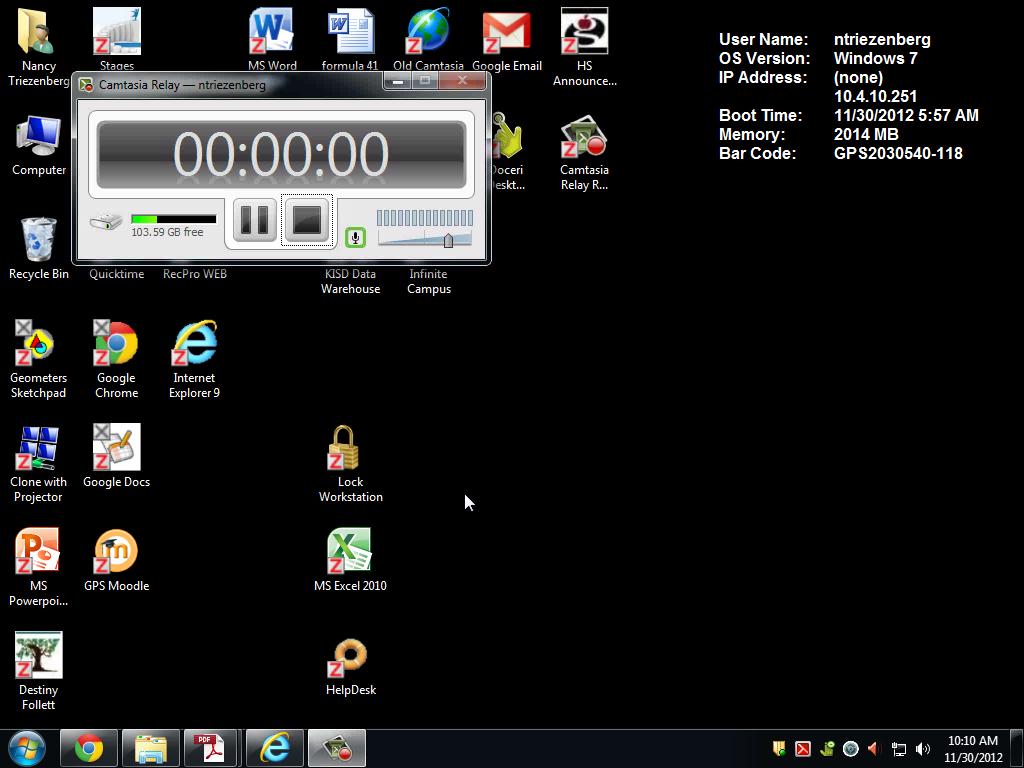Open Chrome from the taskbar
Viewport: 1024px width, 768px height.
pos(89,748)
